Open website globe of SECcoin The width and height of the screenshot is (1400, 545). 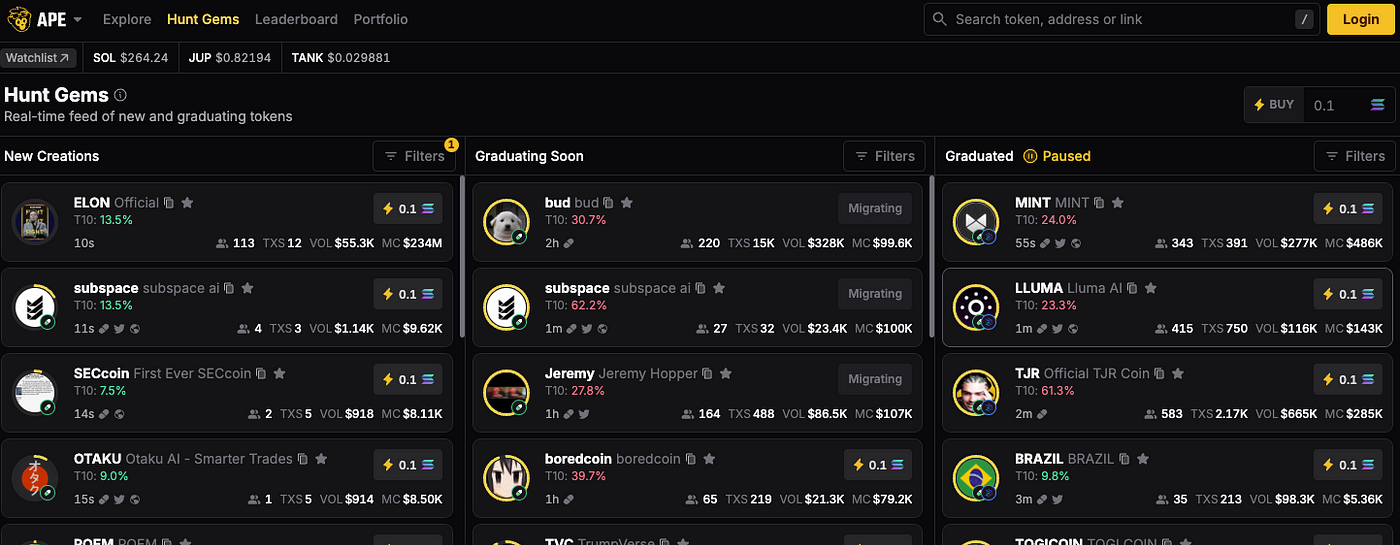[x=120, y=413]
